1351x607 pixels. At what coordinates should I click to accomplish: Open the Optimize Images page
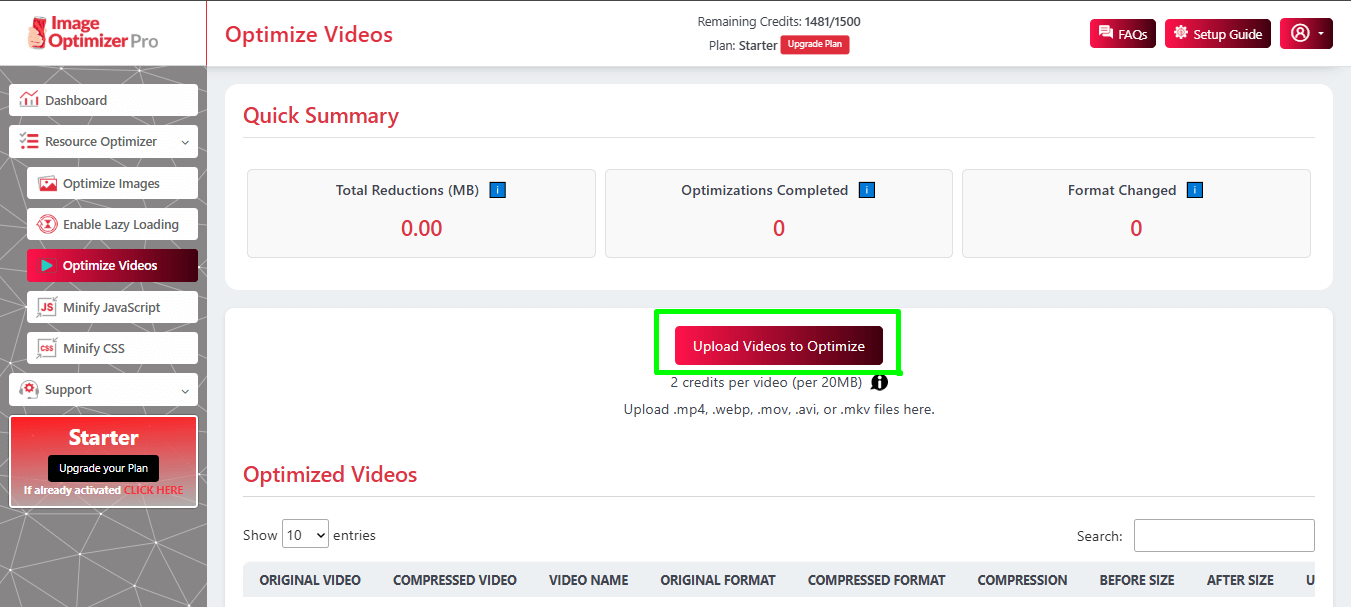click(112, 183)
